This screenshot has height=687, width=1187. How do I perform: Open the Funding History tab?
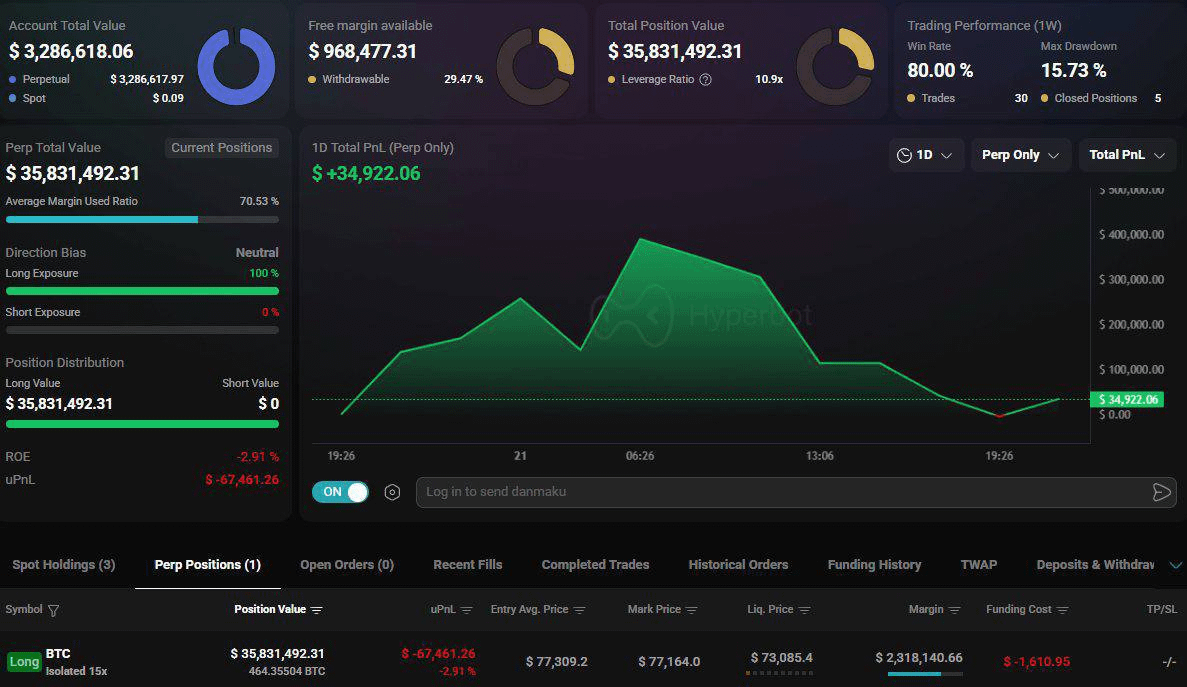coord(874,564)
